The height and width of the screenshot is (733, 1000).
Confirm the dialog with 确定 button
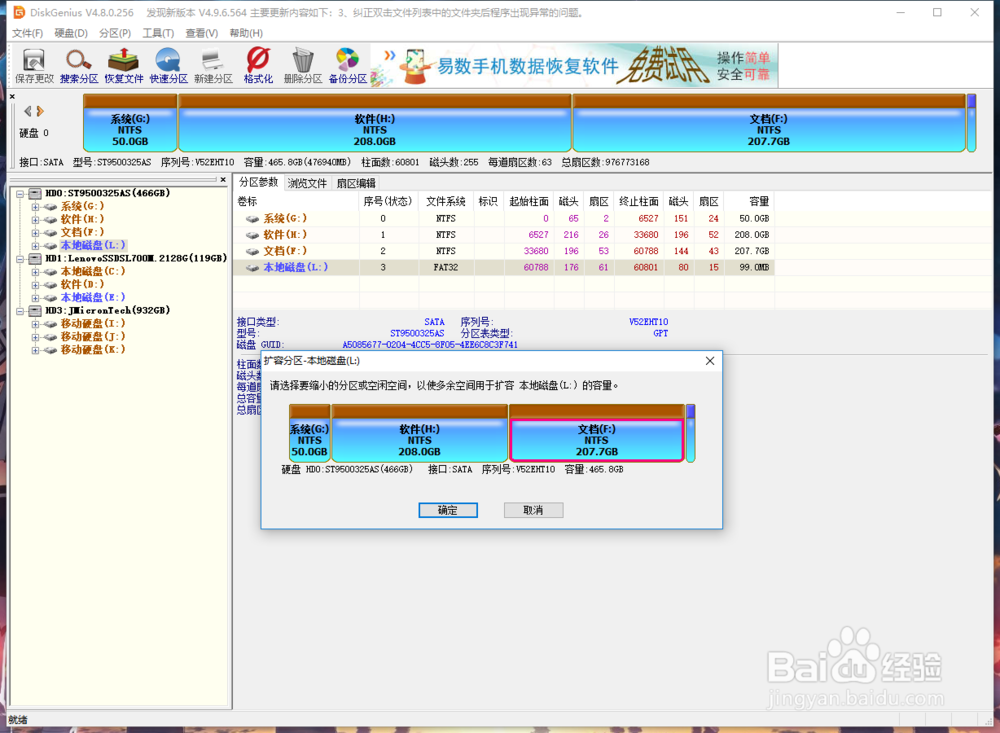(447, 510)
